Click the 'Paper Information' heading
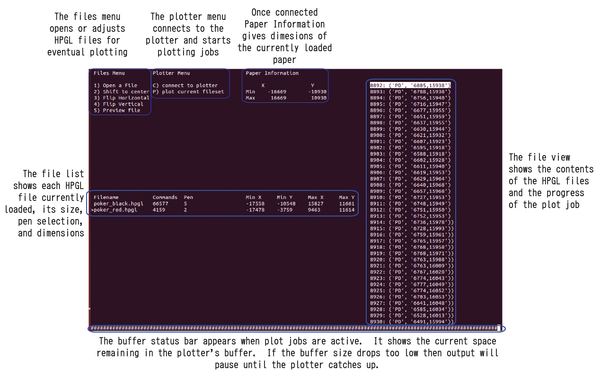This screenshot has width=600, height=379. pos(272,73)
